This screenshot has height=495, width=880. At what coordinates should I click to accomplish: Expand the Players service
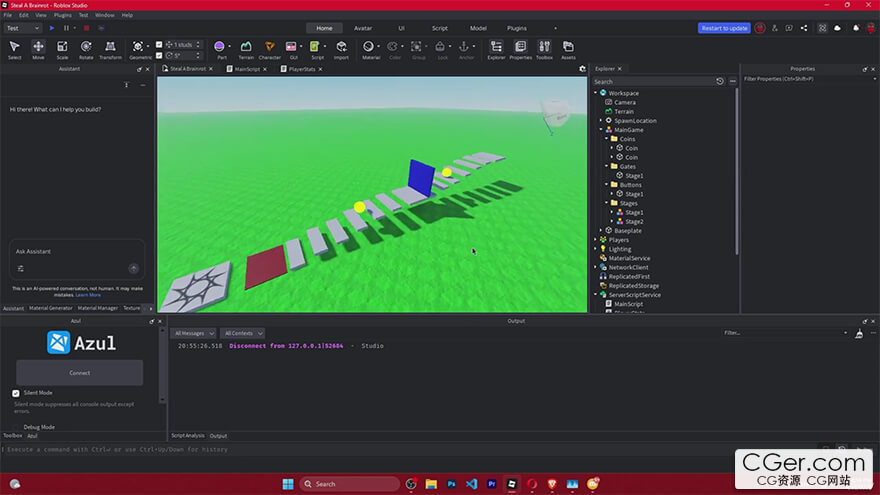(x=596, y=240)
